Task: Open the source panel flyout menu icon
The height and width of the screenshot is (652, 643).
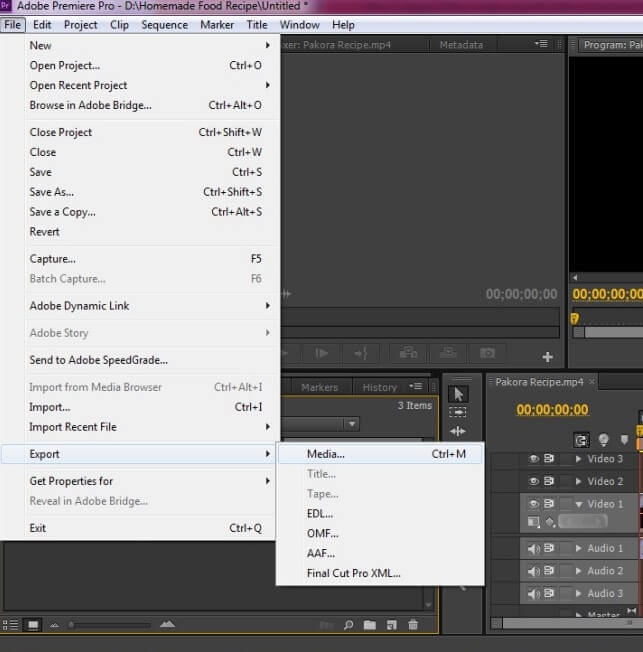Action: point(541,44)
